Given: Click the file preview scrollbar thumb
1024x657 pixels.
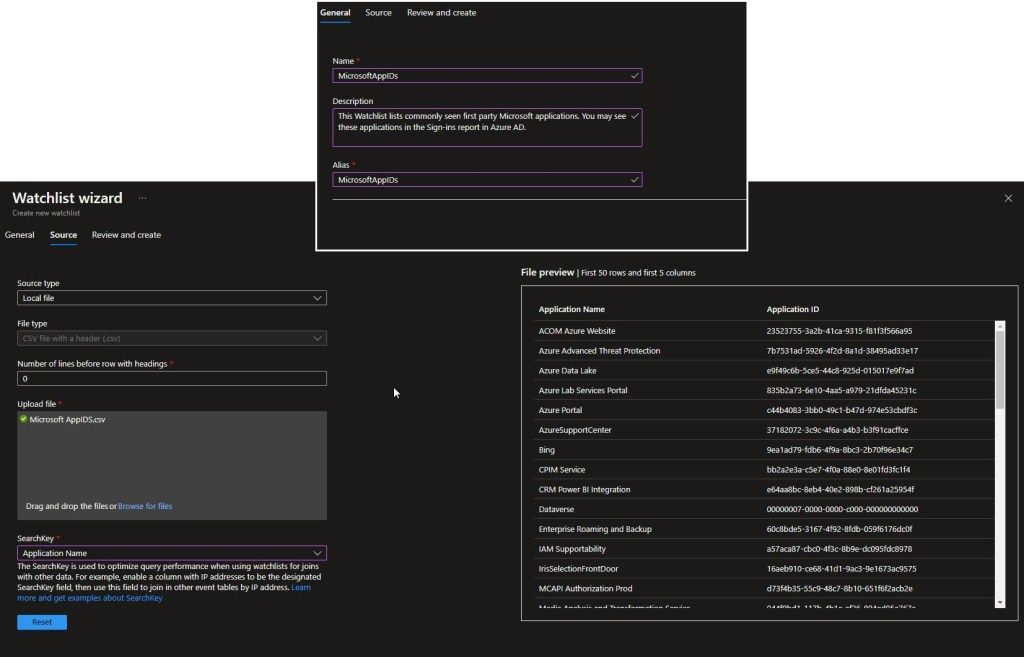Looking at the screenshot, I should click(x=999, y=370).
